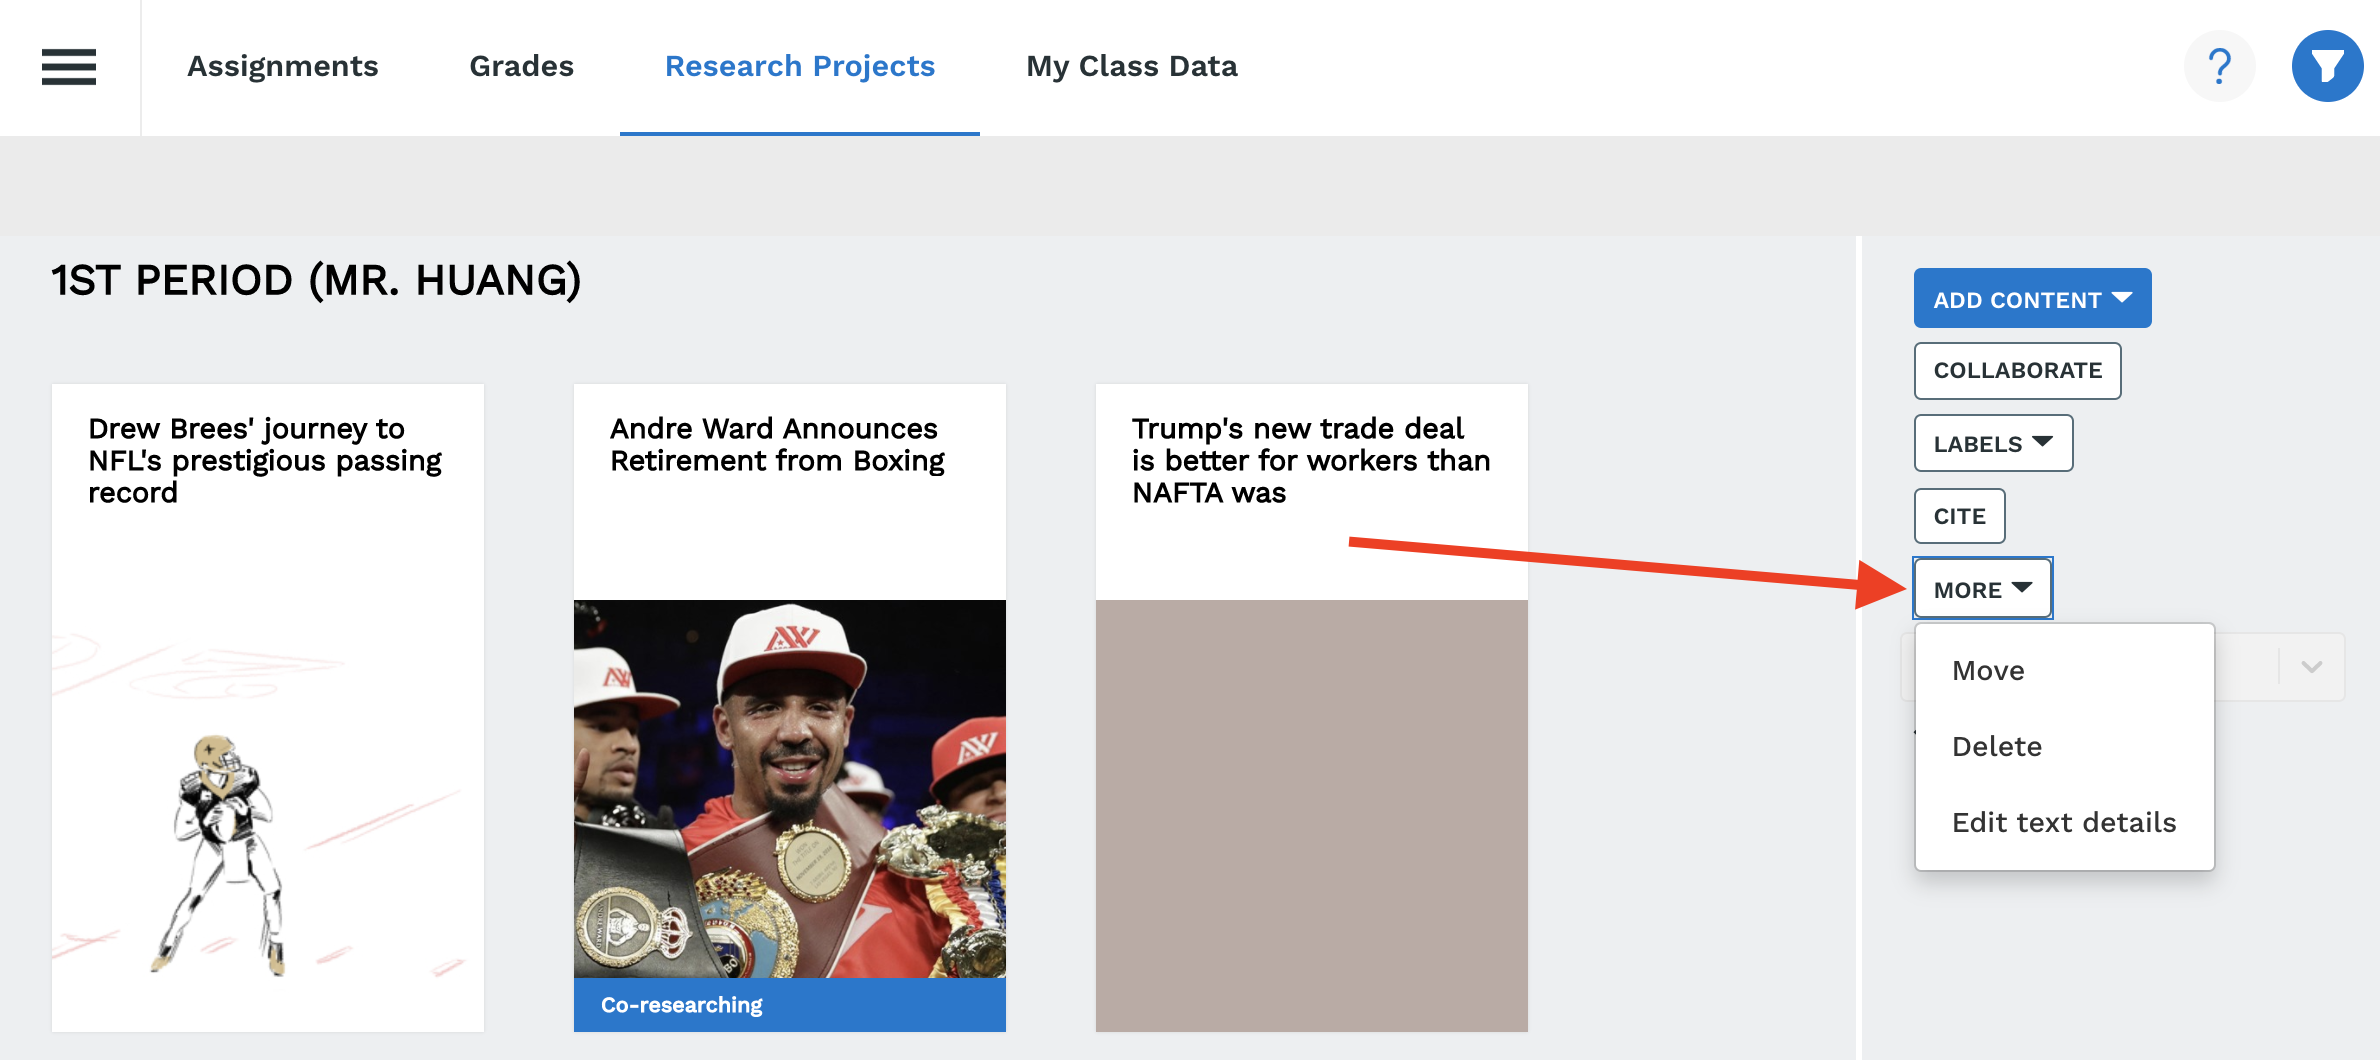
Task: Click the Co-researching label banner
Action: coord(789,1005)
